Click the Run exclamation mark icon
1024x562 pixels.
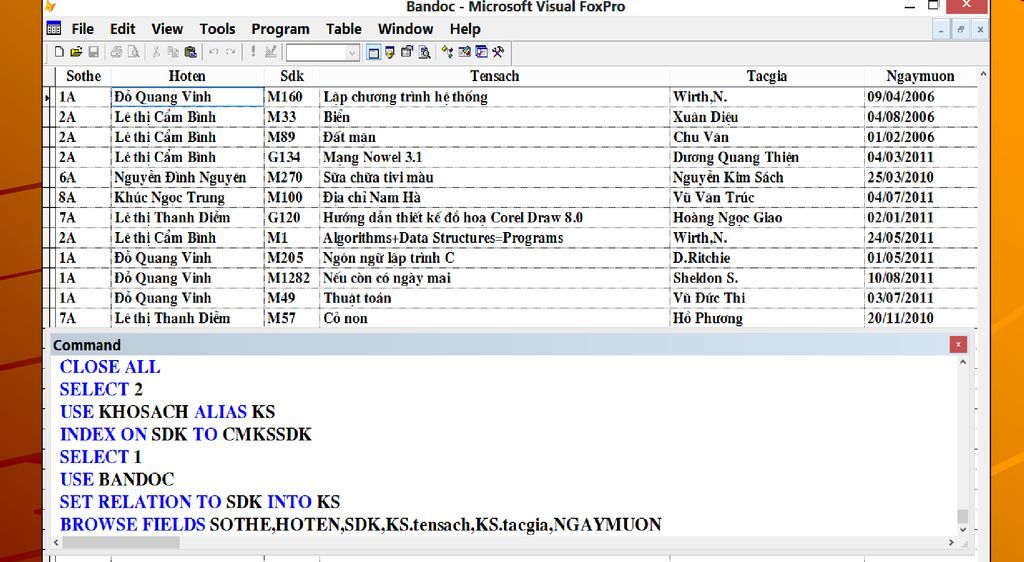[253, 52]
